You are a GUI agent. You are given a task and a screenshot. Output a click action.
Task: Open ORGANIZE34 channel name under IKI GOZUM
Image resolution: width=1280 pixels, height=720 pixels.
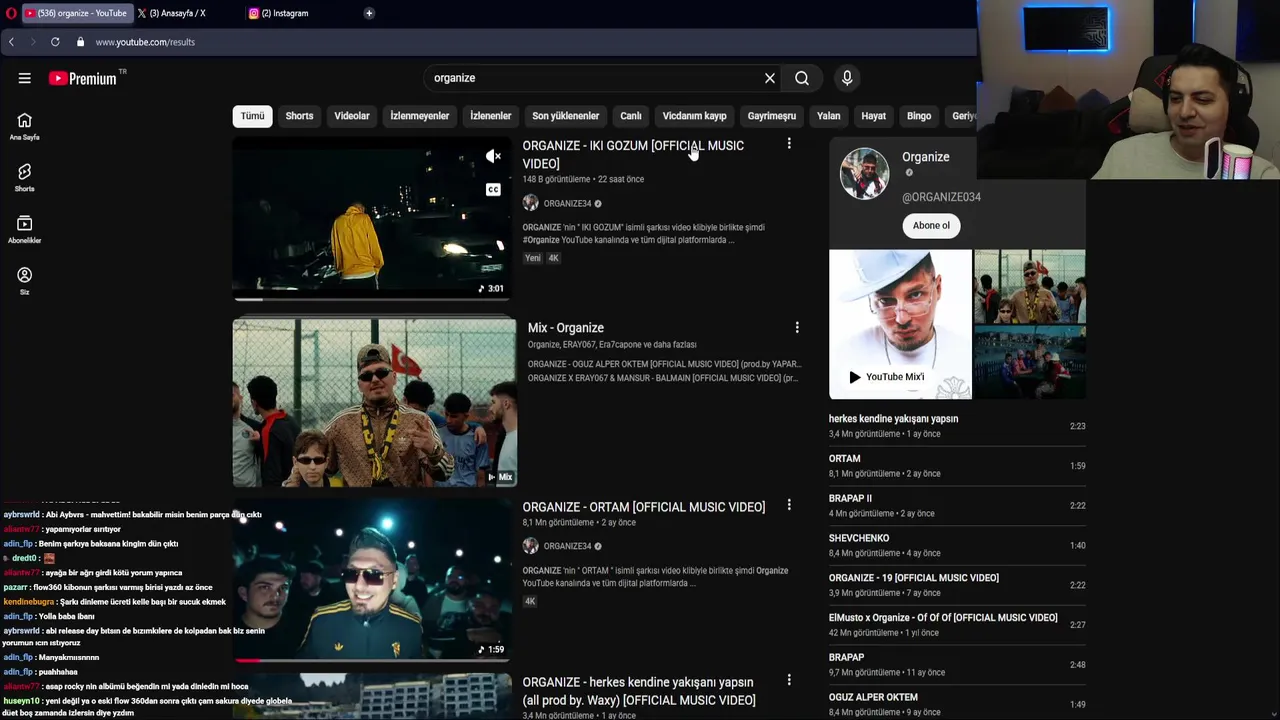(x=567, y=203)
